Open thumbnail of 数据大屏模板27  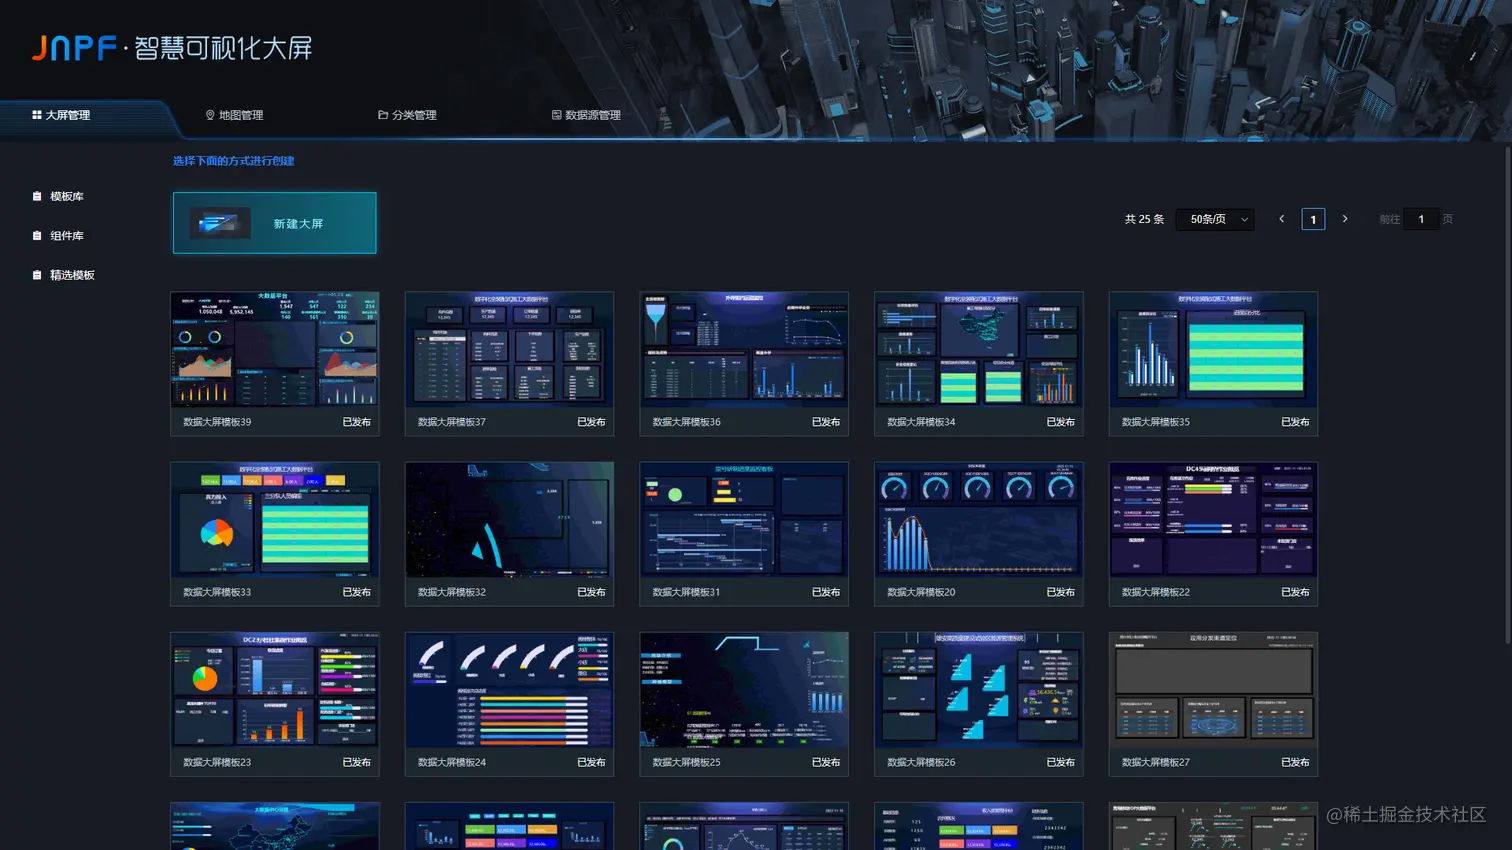point(1213,689)
